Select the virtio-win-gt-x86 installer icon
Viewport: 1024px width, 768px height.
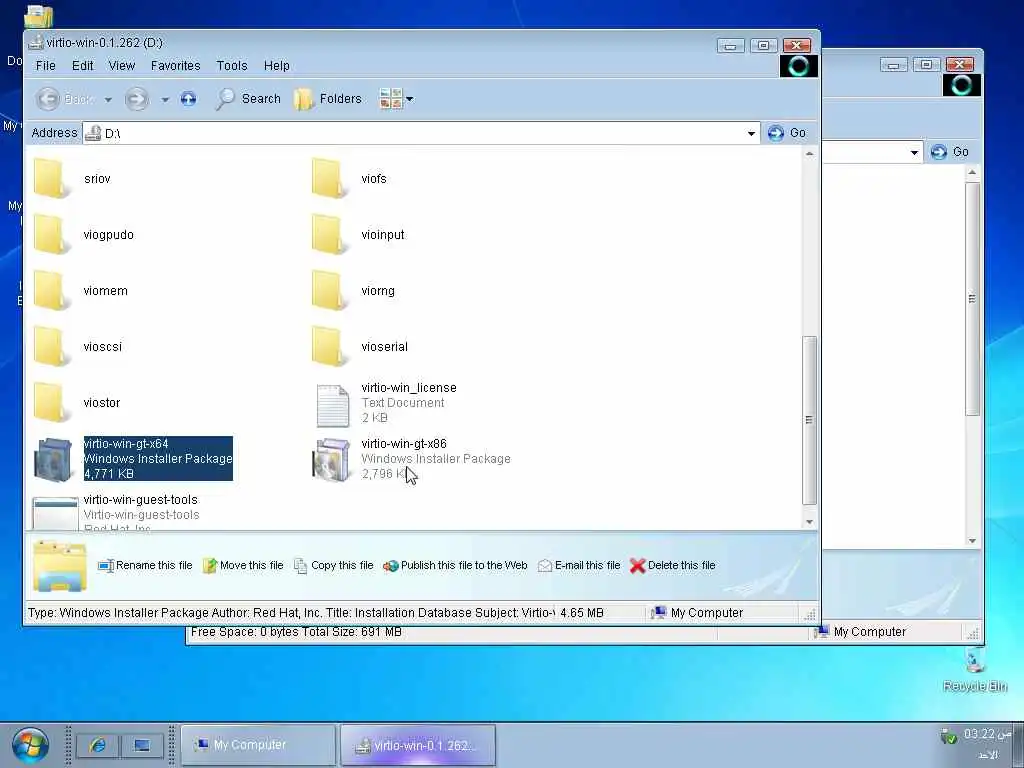coord(331,460)
